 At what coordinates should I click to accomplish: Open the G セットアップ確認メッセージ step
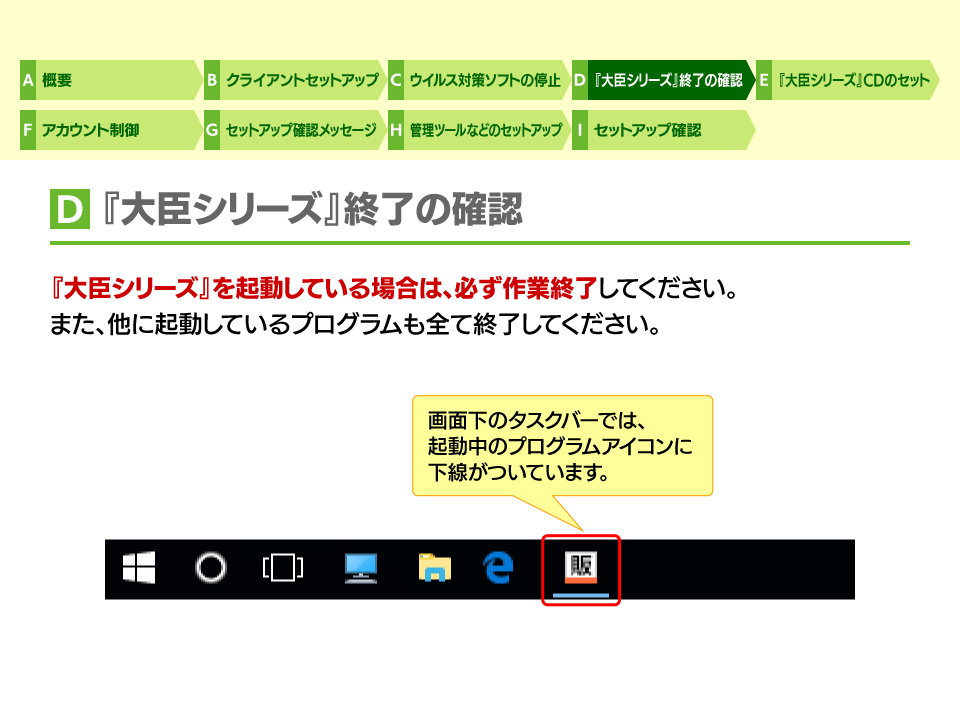coord(295,130)
